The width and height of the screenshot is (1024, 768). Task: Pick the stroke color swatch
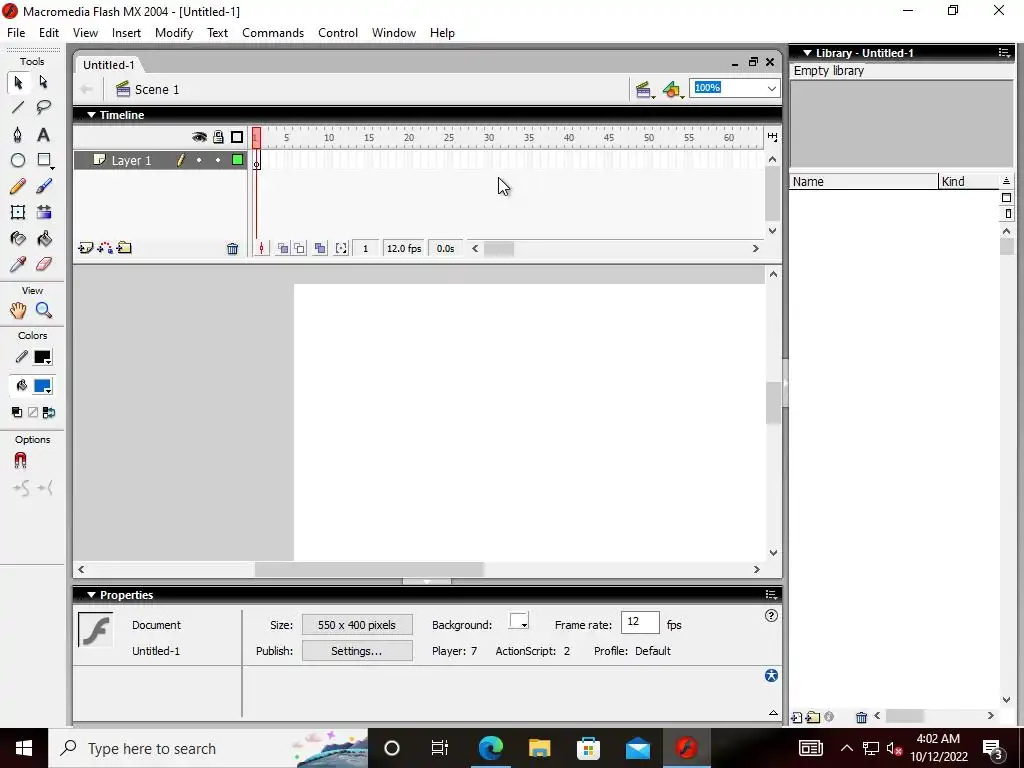pyautogui.click(x=42, y=357)
